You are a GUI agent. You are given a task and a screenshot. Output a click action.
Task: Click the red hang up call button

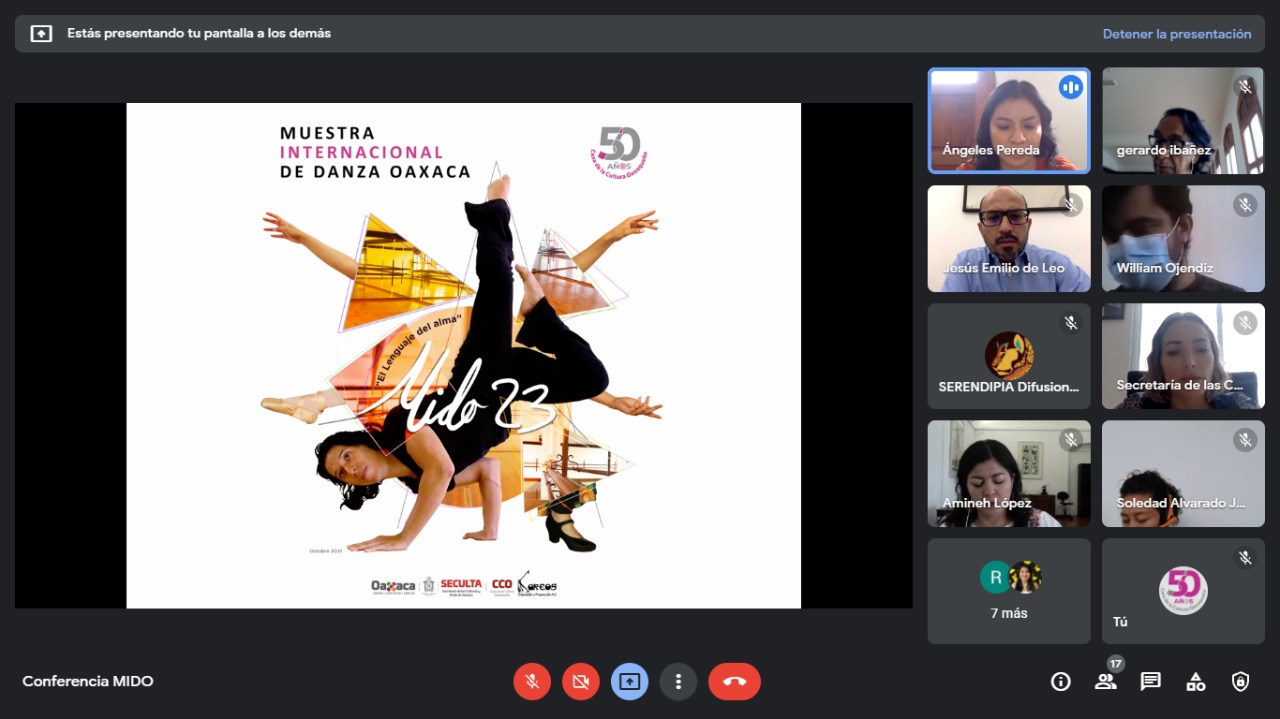[734, 682]
